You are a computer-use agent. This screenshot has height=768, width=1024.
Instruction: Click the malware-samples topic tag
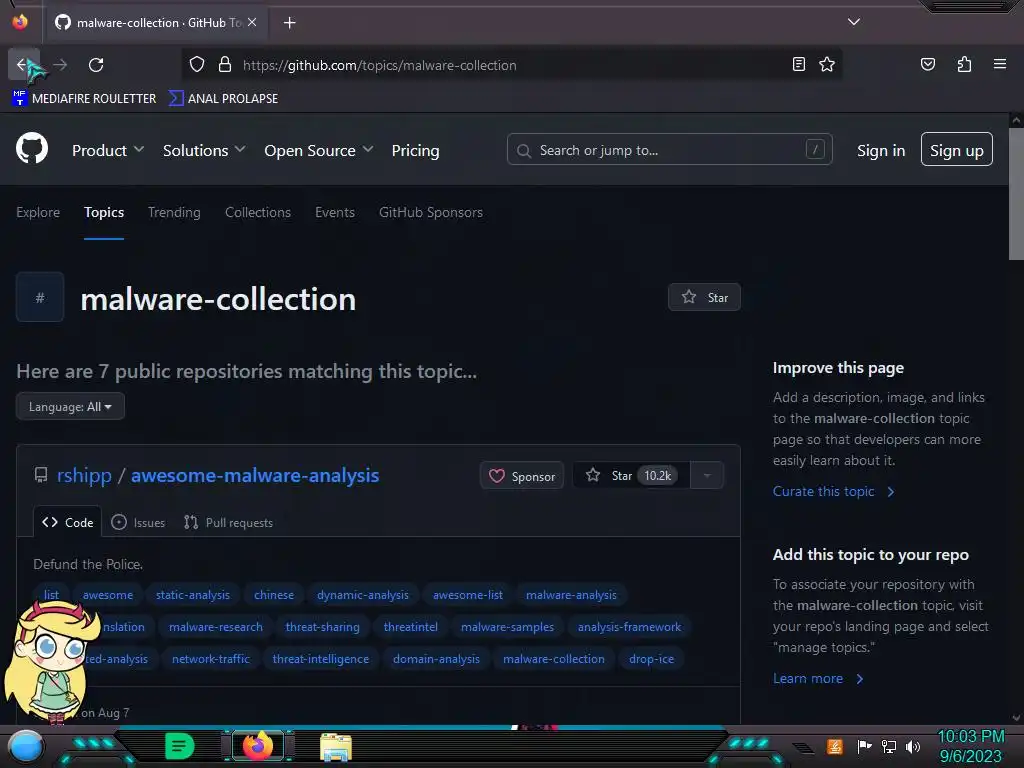507,627
